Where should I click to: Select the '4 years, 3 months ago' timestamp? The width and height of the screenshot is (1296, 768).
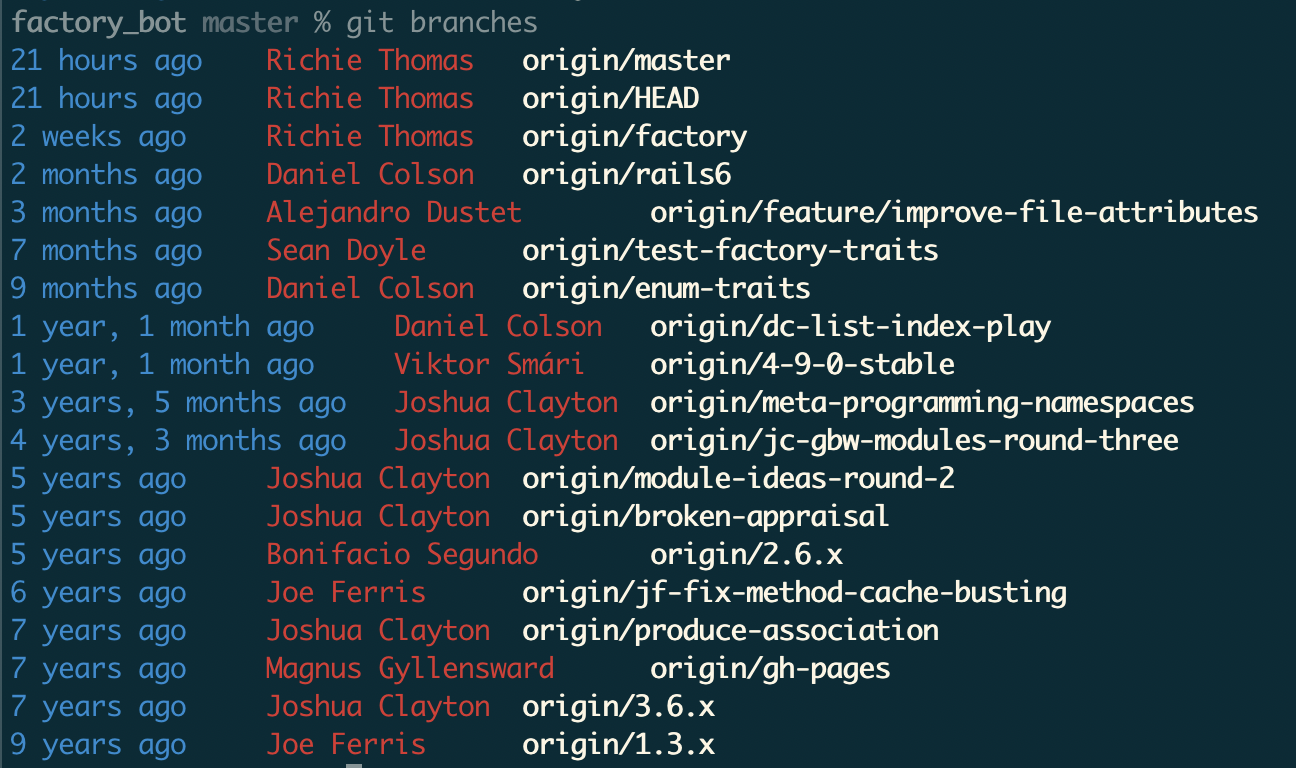coord(178,441)
